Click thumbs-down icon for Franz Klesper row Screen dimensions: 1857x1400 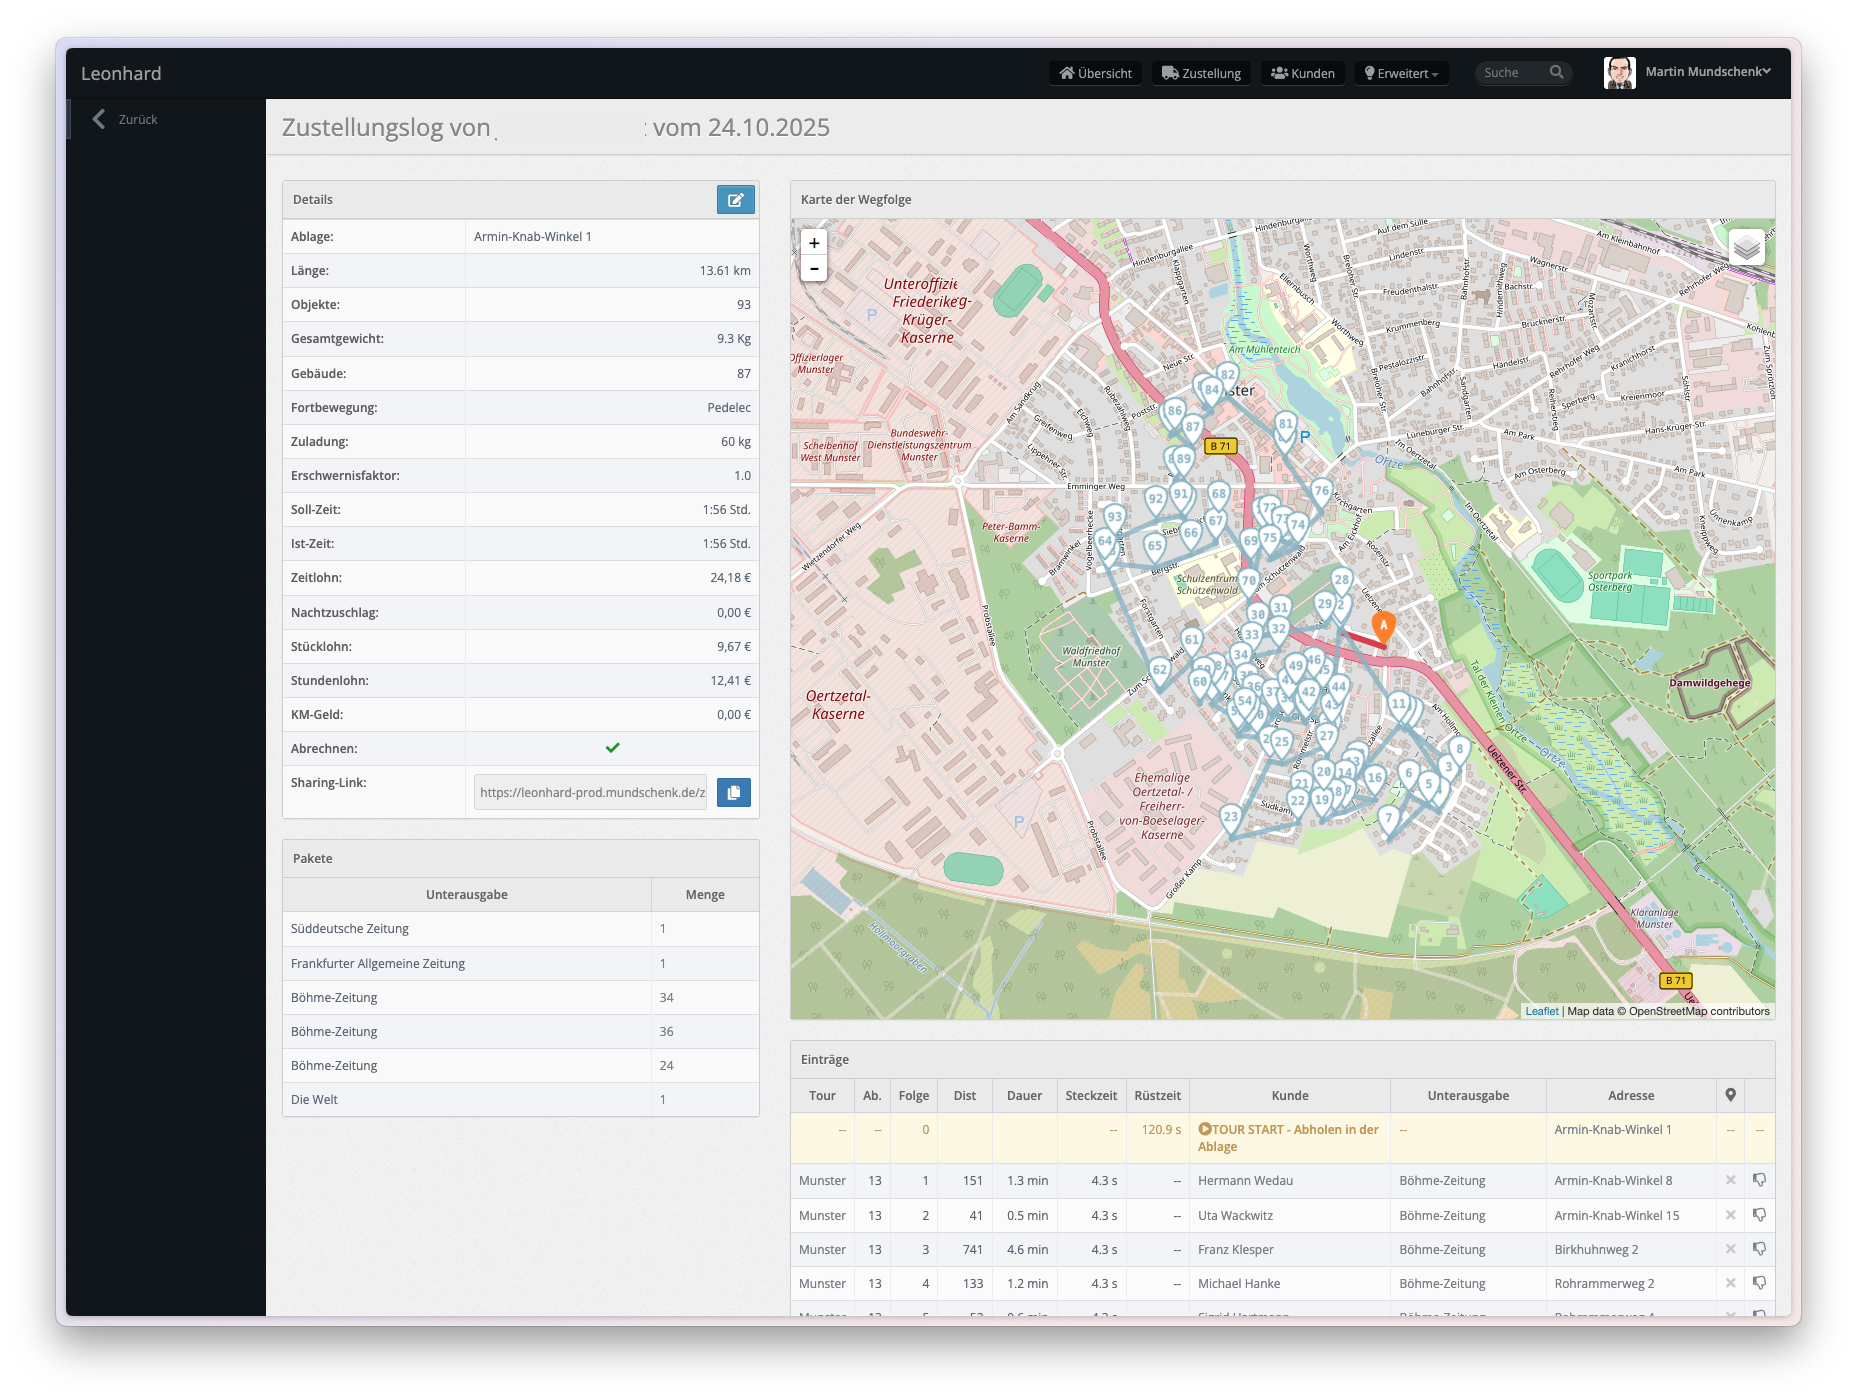point(1759,1250)
